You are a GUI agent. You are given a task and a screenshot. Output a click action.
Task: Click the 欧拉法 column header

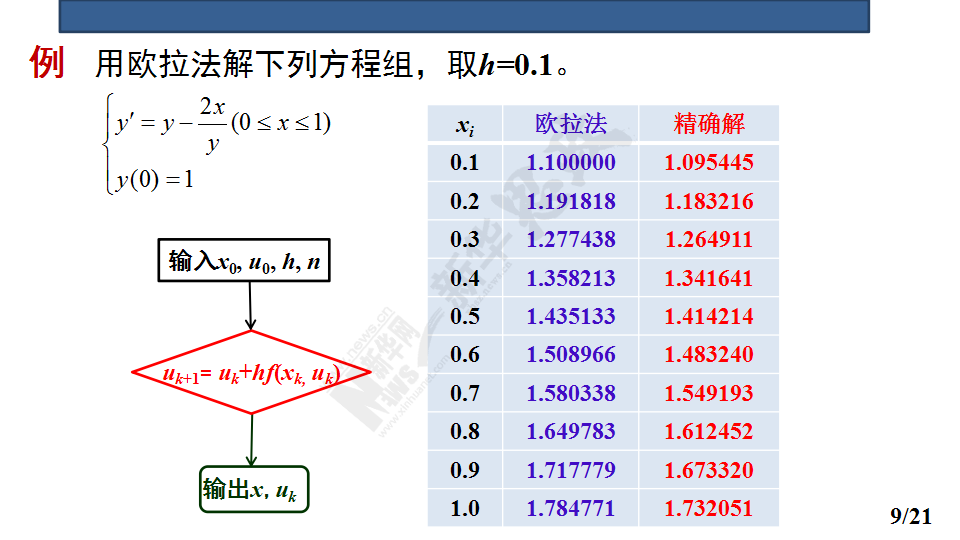[571, 124]
